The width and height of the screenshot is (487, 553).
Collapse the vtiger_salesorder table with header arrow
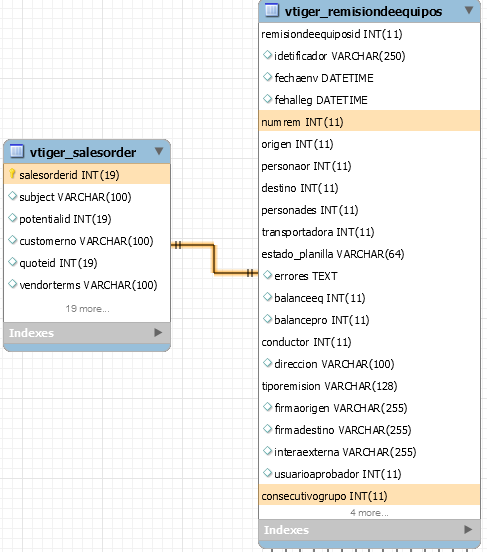159,151
